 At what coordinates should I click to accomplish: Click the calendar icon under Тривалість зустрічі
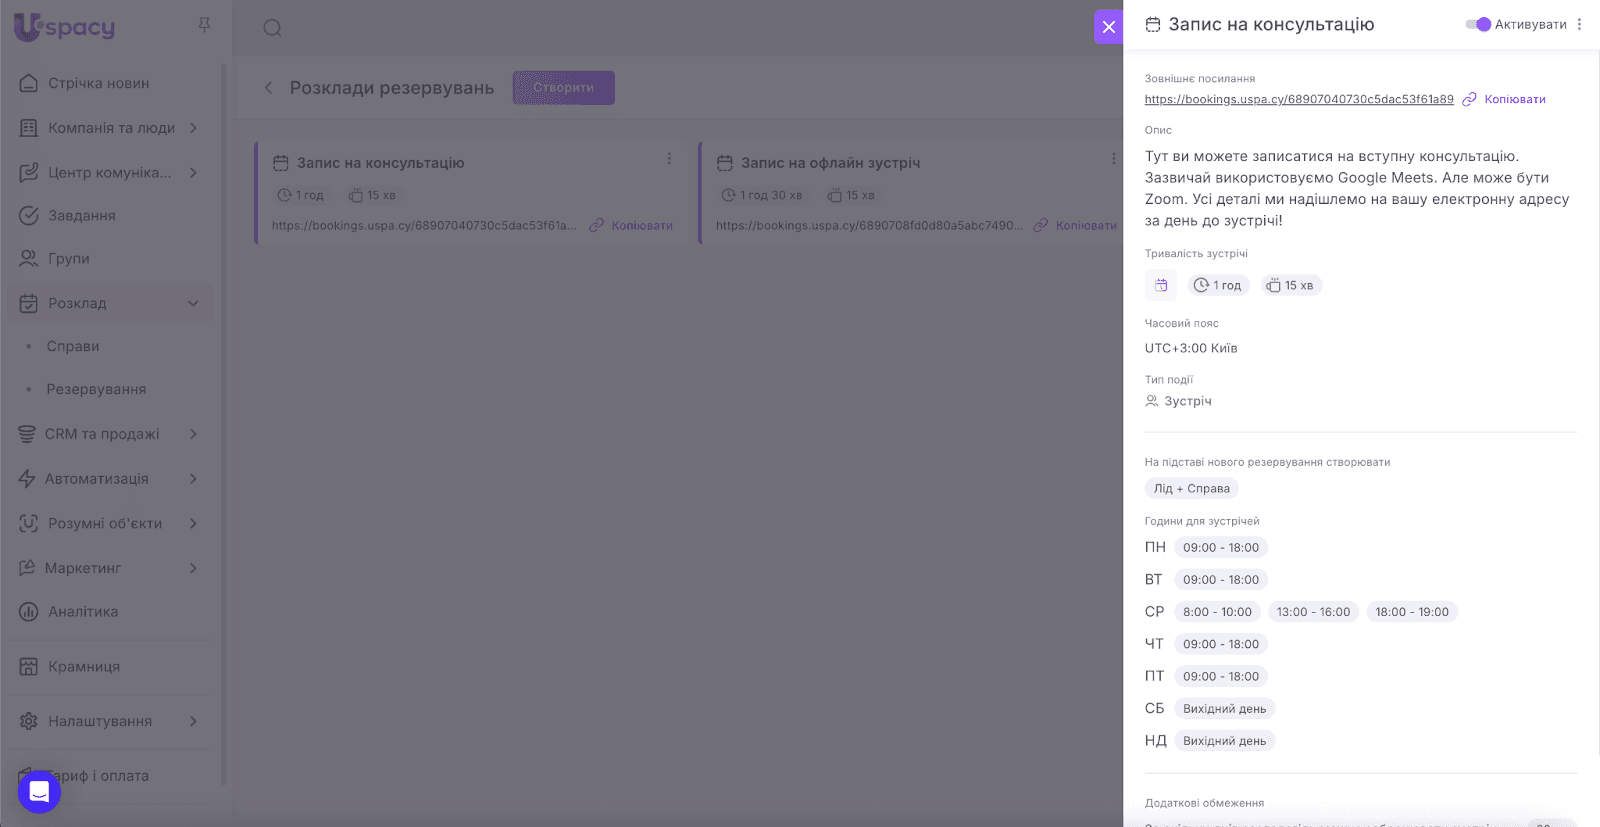pos(1161,286)
